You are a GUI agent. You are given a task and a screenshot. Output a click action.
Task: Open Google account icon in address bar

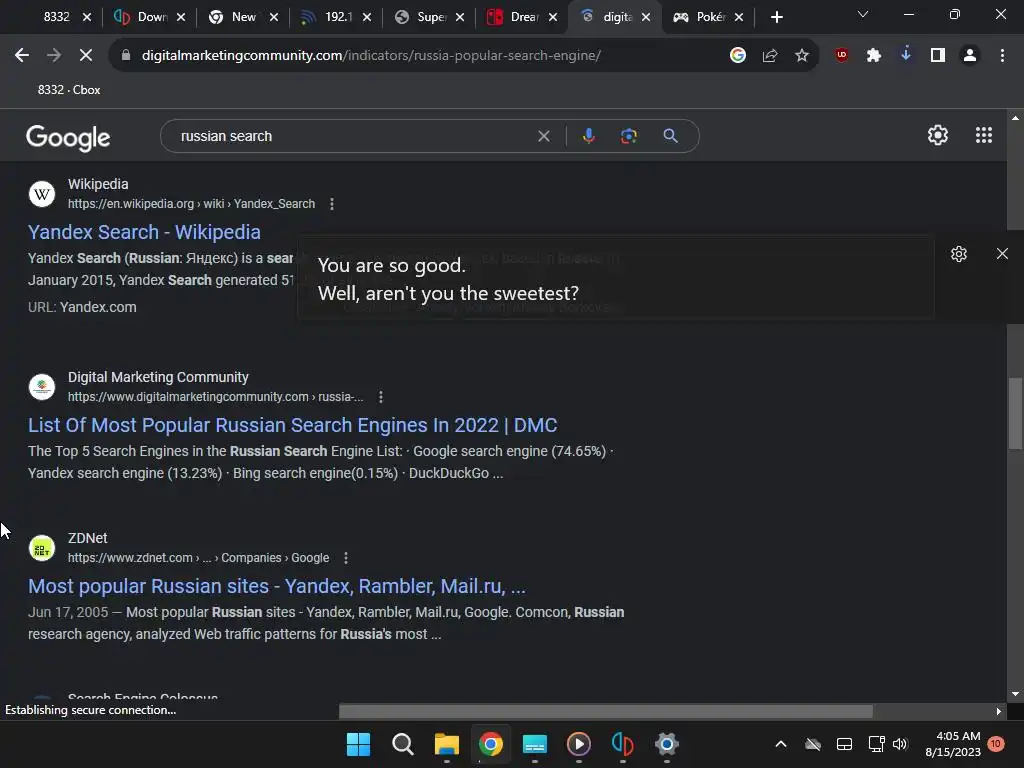tap(738, 56)
